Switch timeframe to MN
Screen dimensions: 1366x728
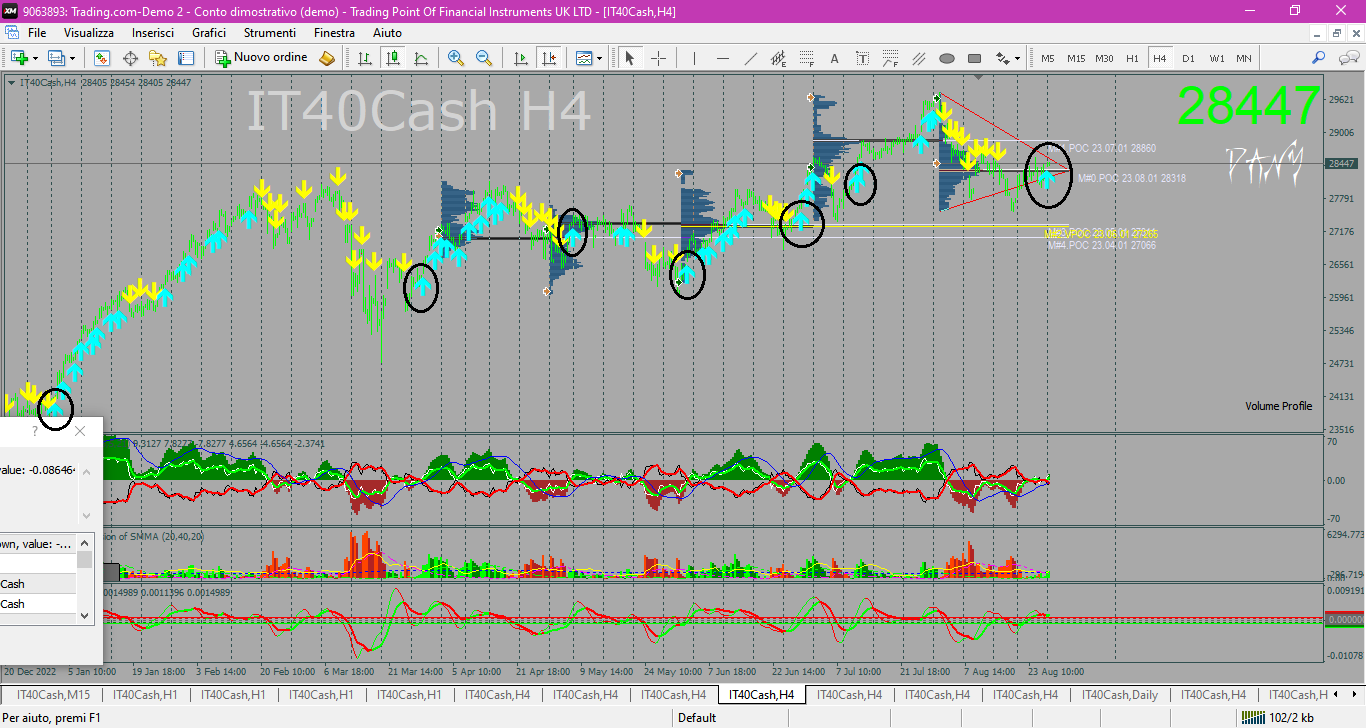pos(1244,58)
